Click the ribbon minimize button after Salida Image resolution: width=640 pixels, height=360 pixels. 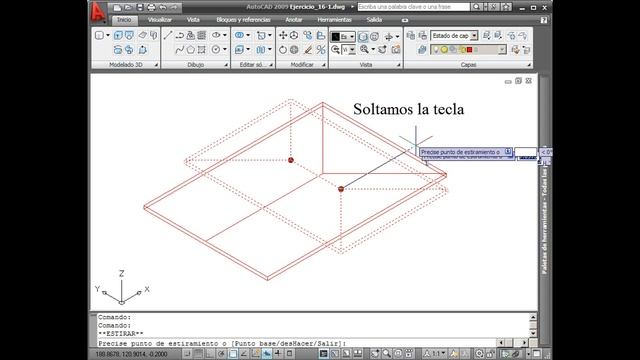tap(404, 20)
